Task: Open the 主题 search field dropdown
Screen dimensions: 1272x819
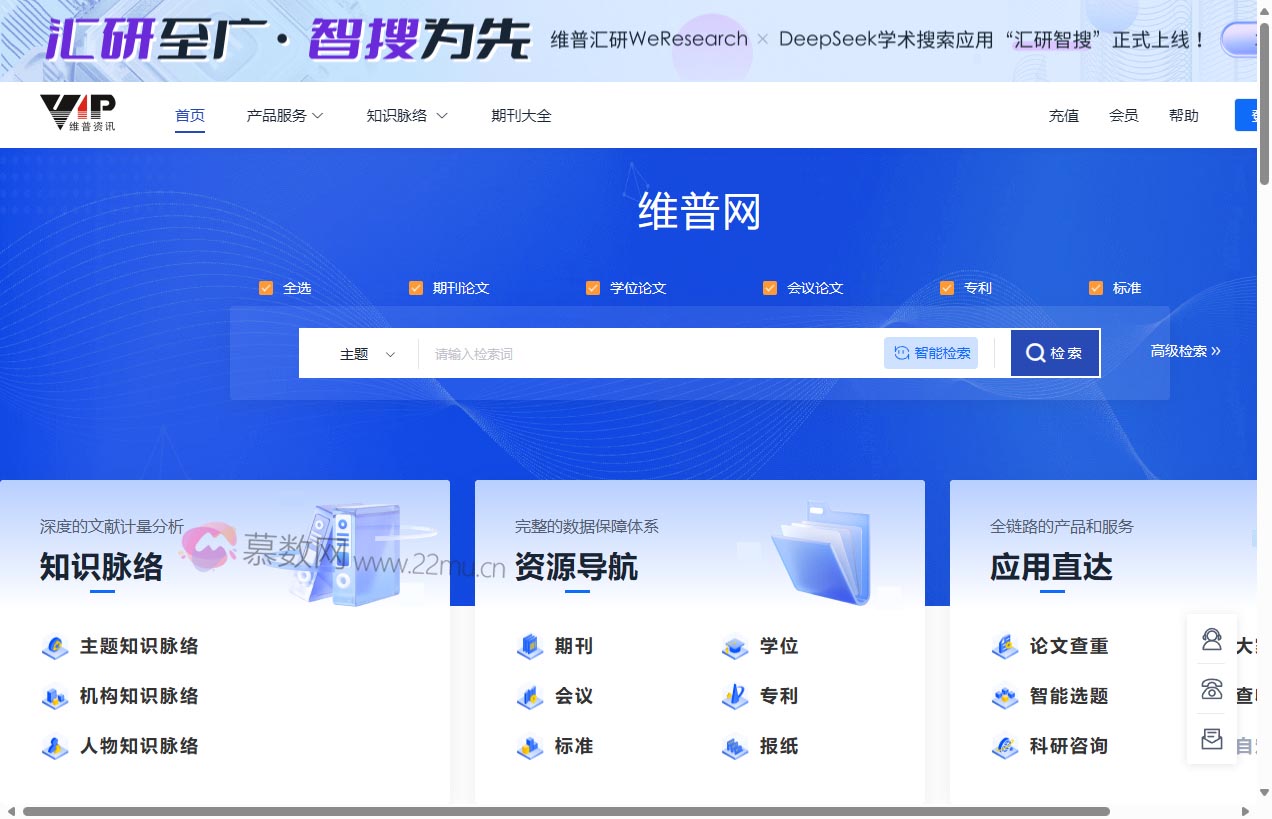Action: pyautogui.click(x=365, y=353)
